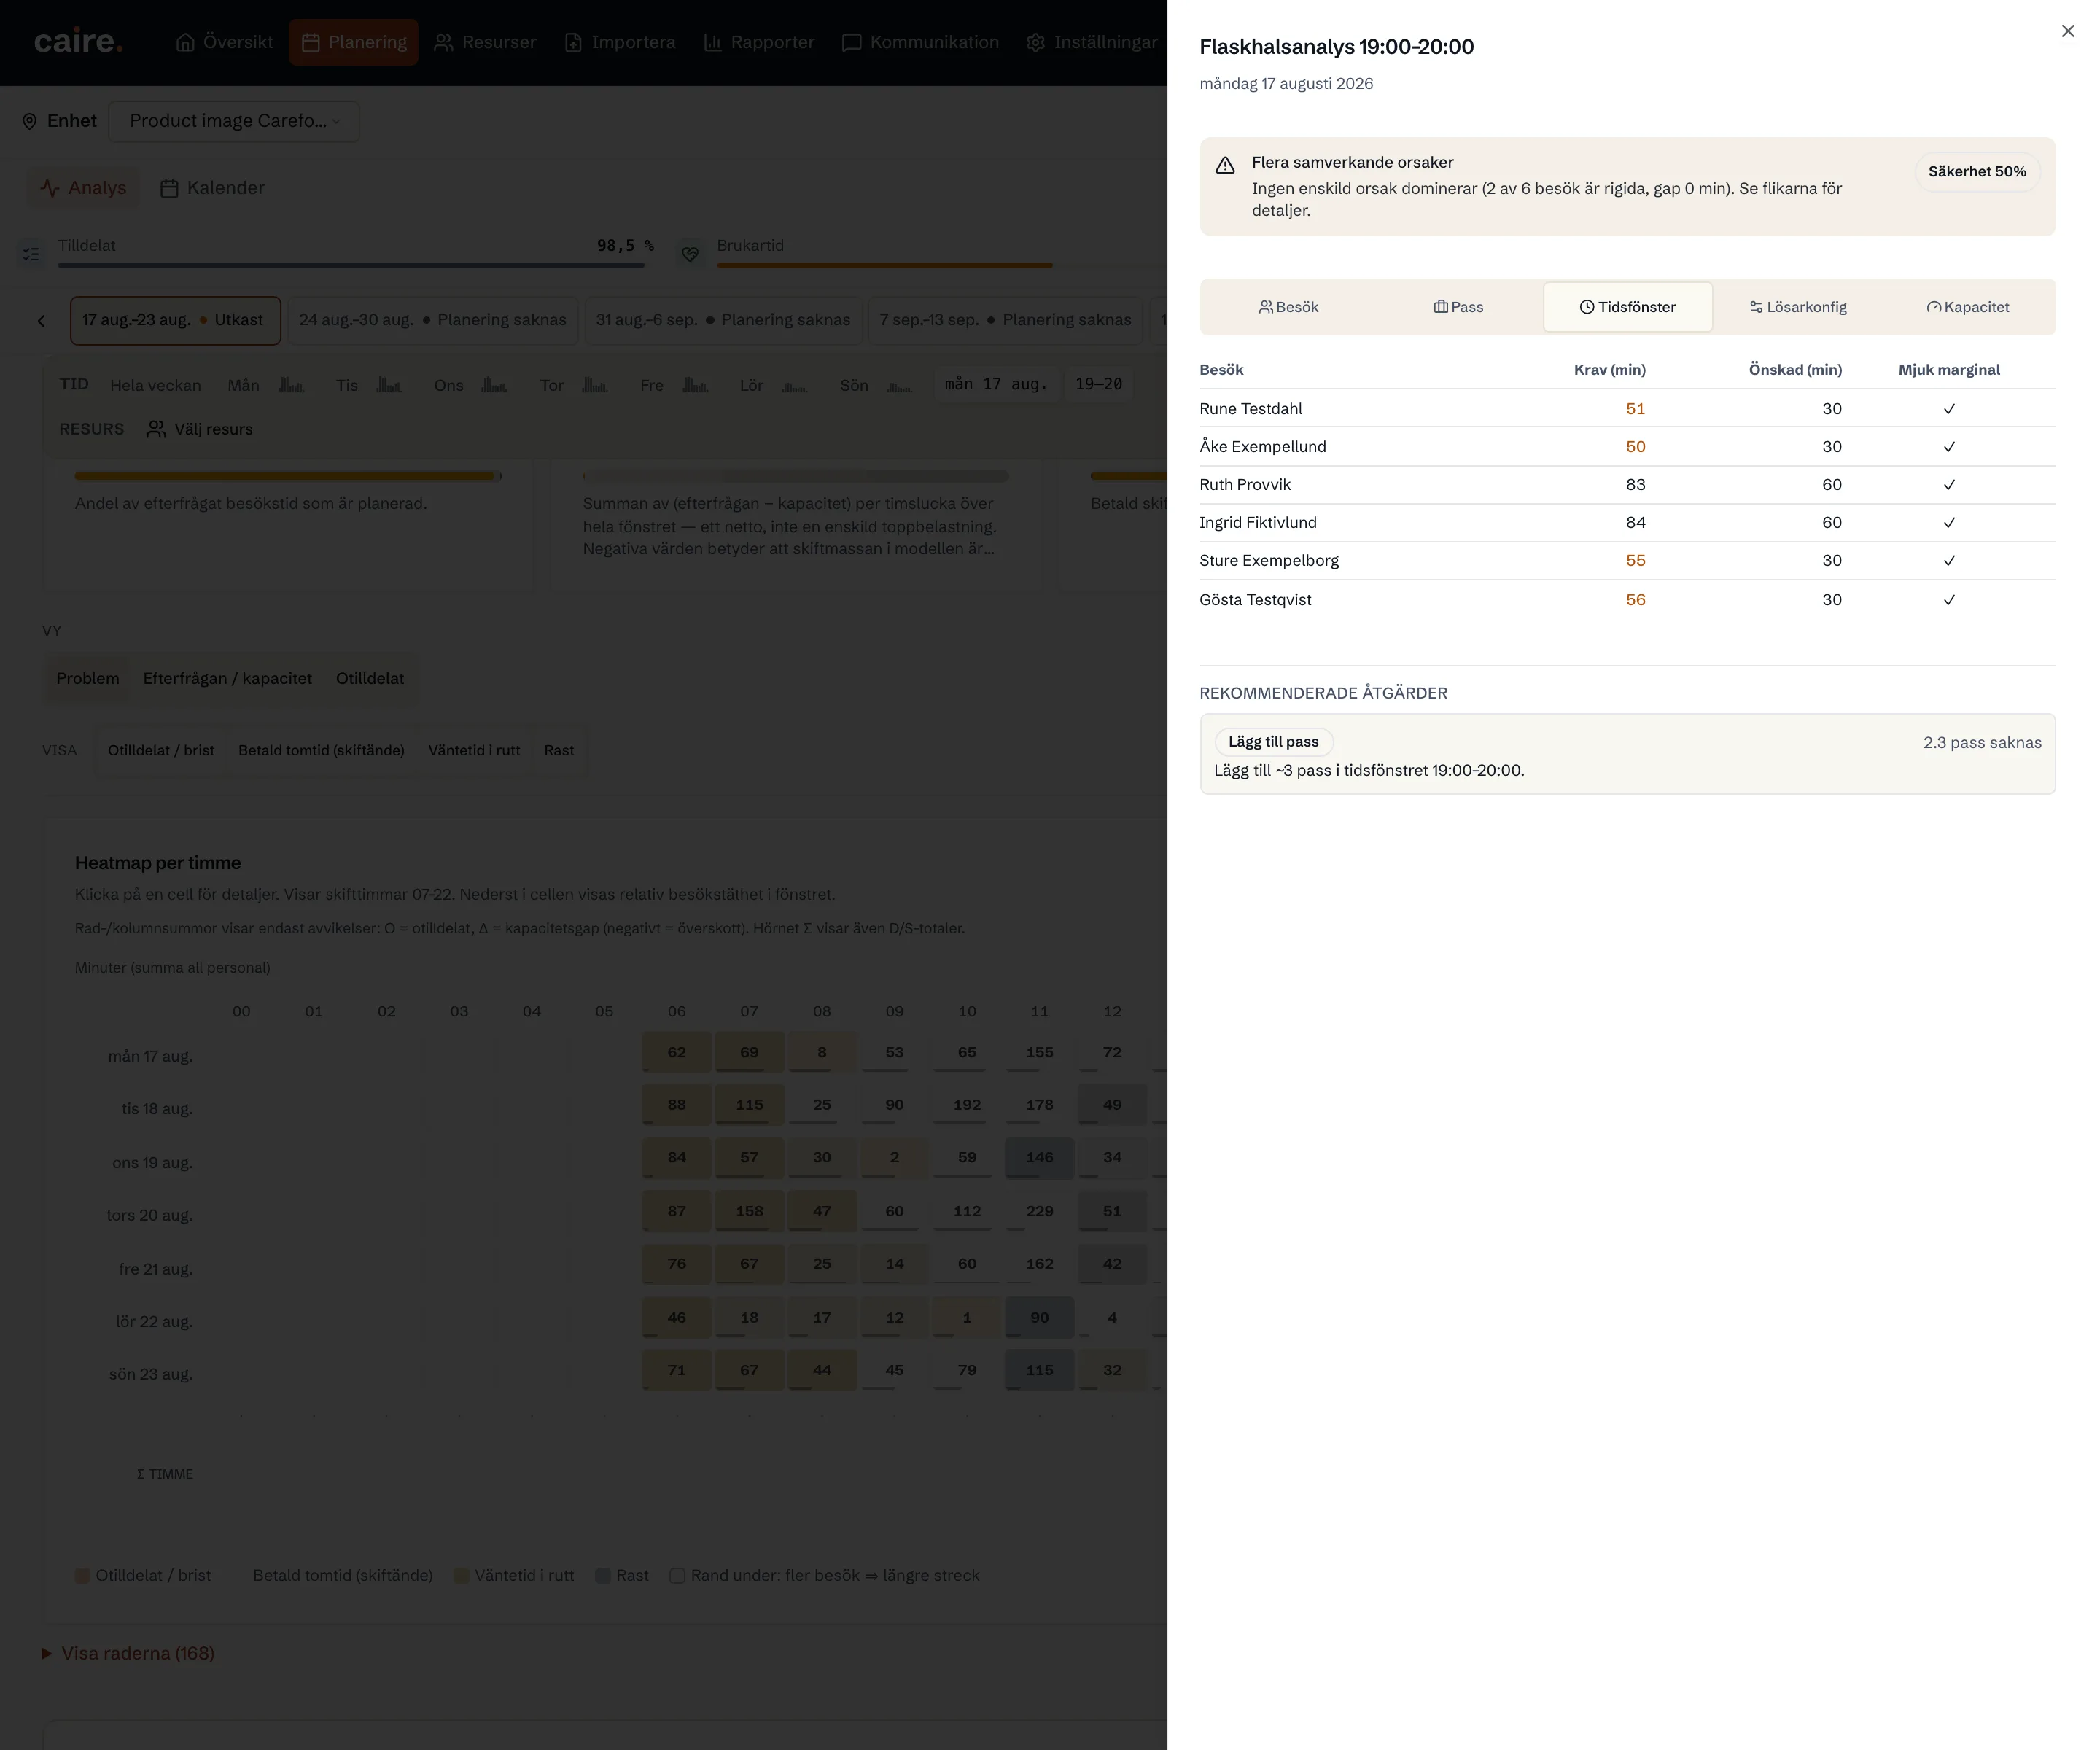The width and height of the screenshot is (2100, 1750).
Task: Click the caire logo
Action: (x=78, y=42)
